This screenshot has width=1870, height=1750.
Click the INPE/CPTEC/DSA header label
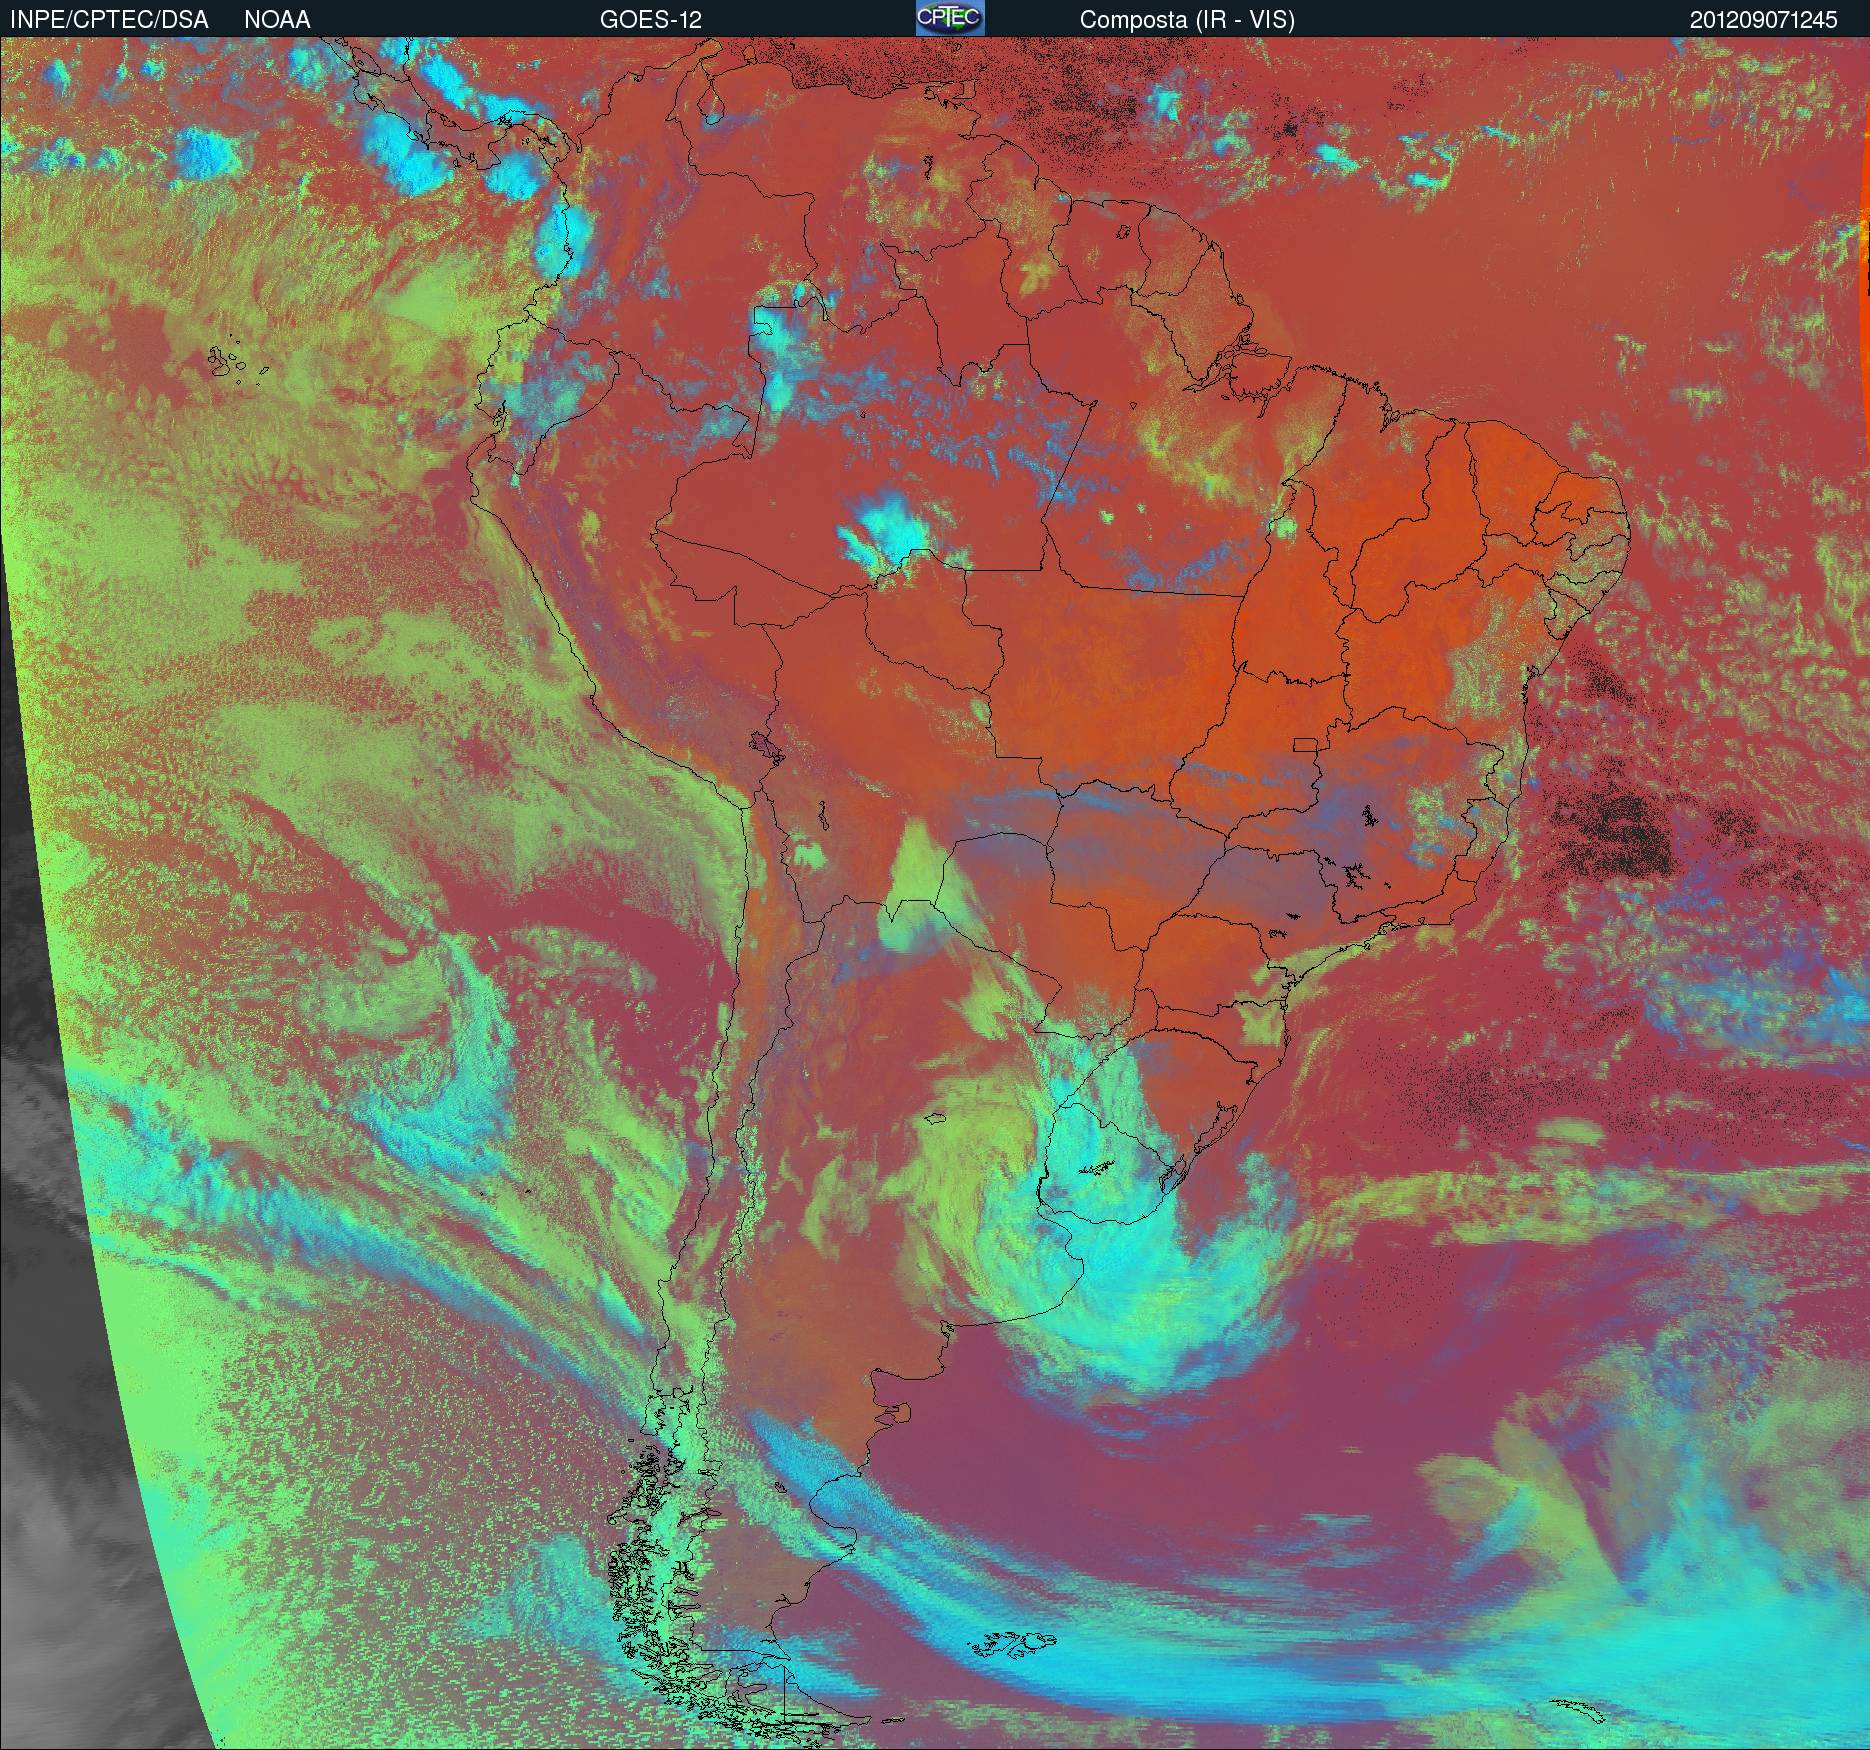coord(109,20)
